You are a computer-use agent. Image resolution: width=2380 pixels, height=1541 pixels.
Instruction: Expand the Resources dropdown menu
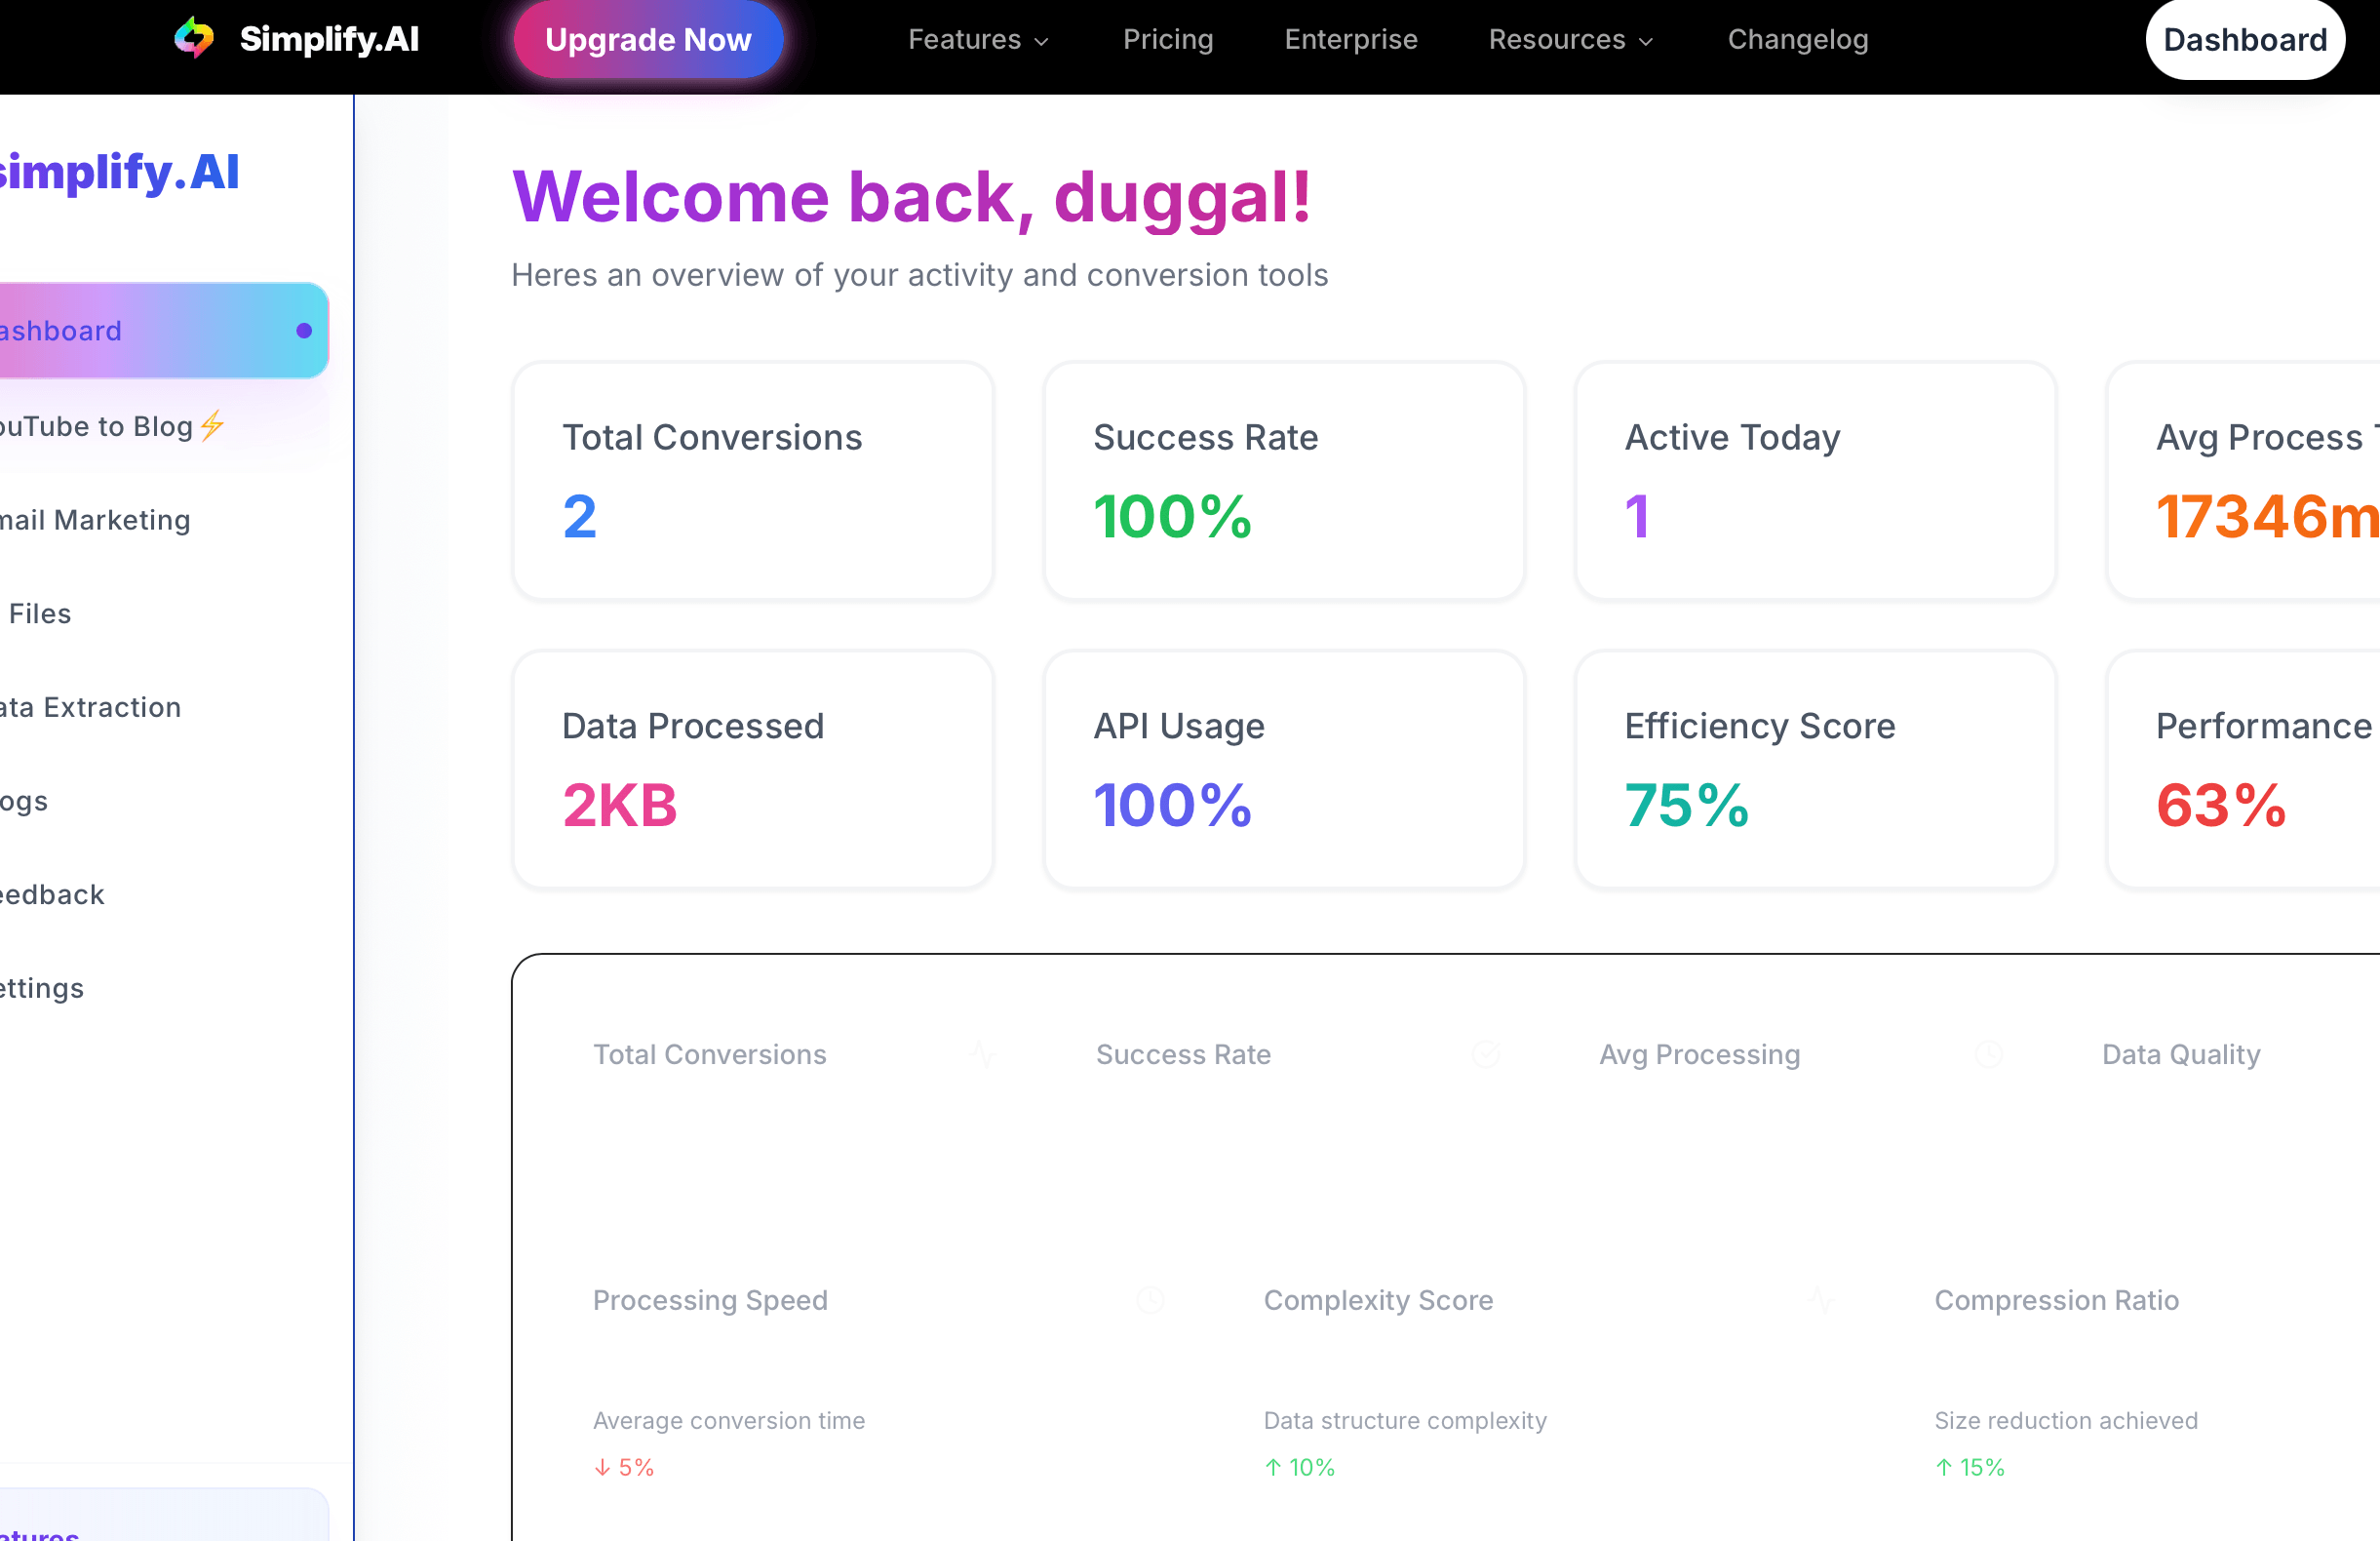1570,39
